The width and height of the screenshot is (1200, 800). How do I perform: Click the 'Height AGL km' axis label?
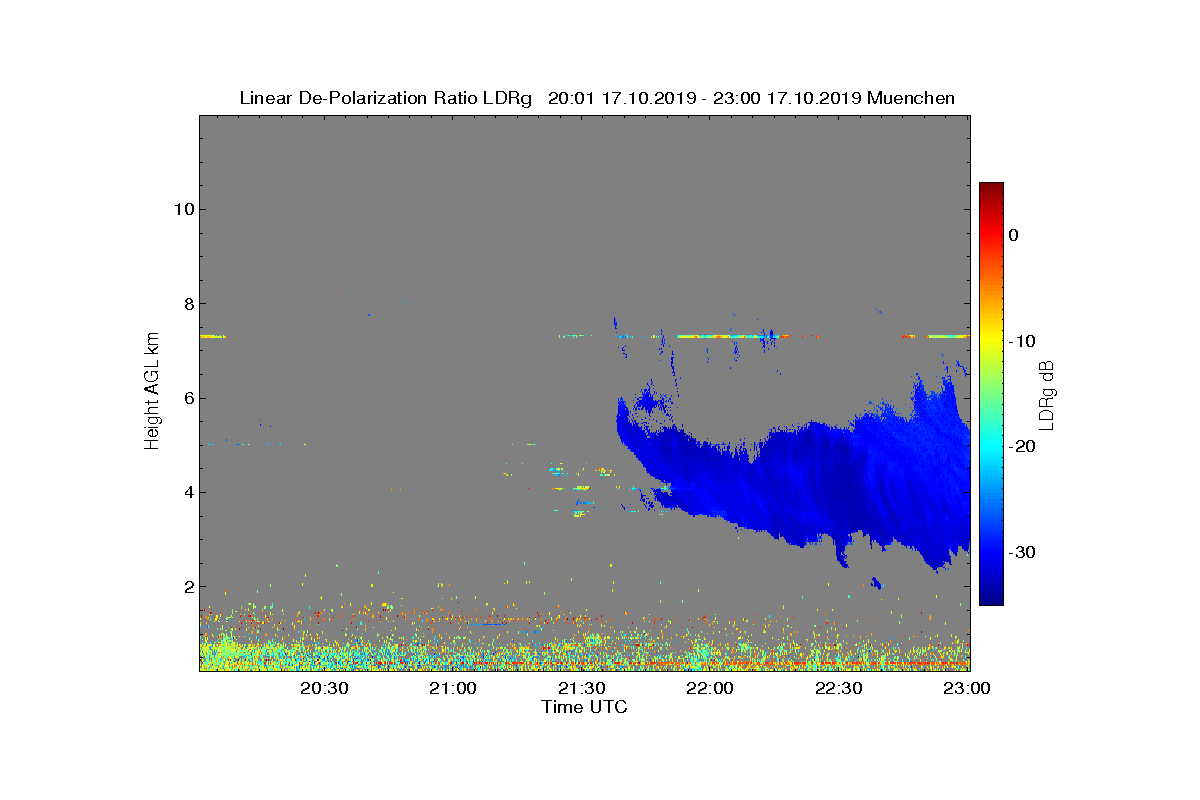pyautogui.click(x=152, y=392)
